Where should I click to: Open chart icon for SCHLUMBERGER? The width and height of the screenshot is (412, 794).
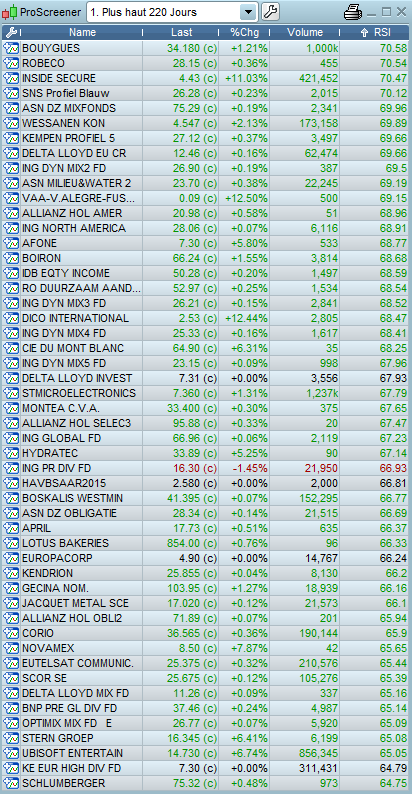tap(11, 783)
